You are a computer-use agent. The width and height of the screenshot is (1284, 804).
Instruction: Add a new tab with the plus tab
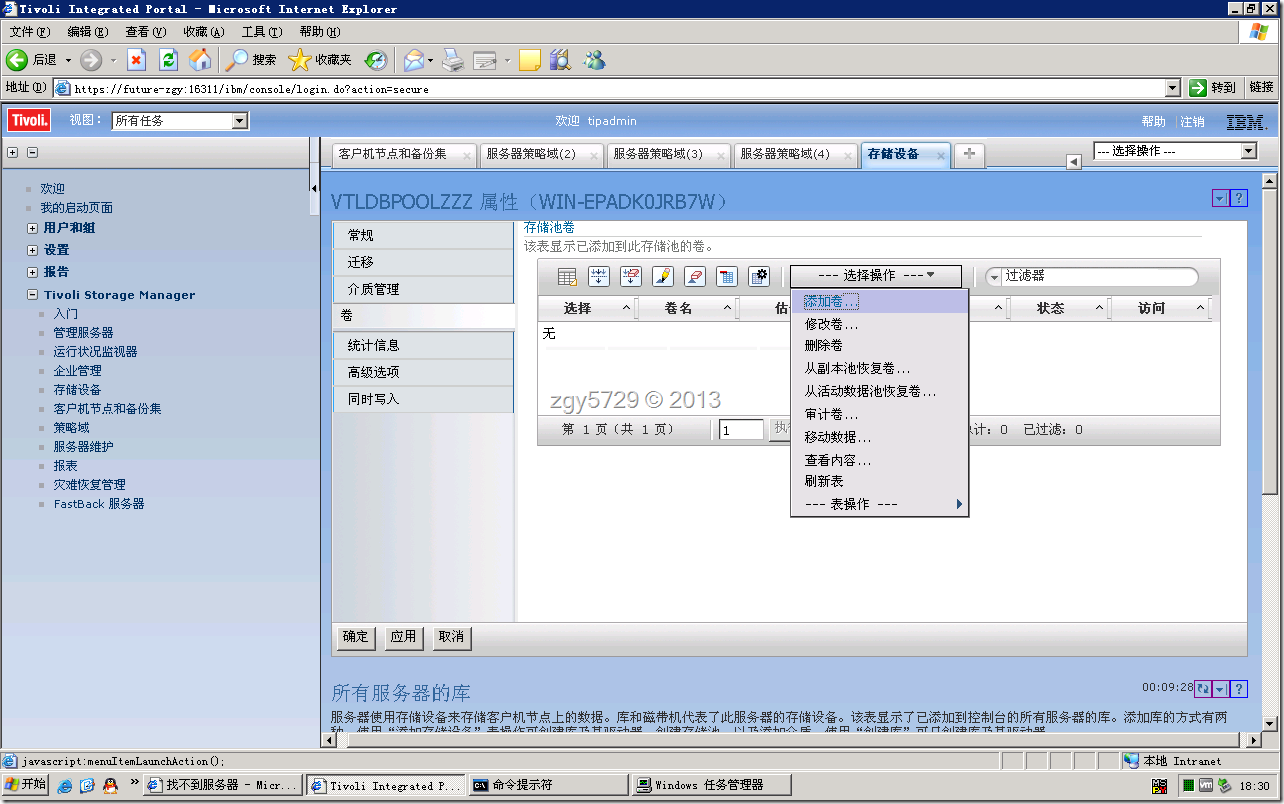click(x=969, y=154)
